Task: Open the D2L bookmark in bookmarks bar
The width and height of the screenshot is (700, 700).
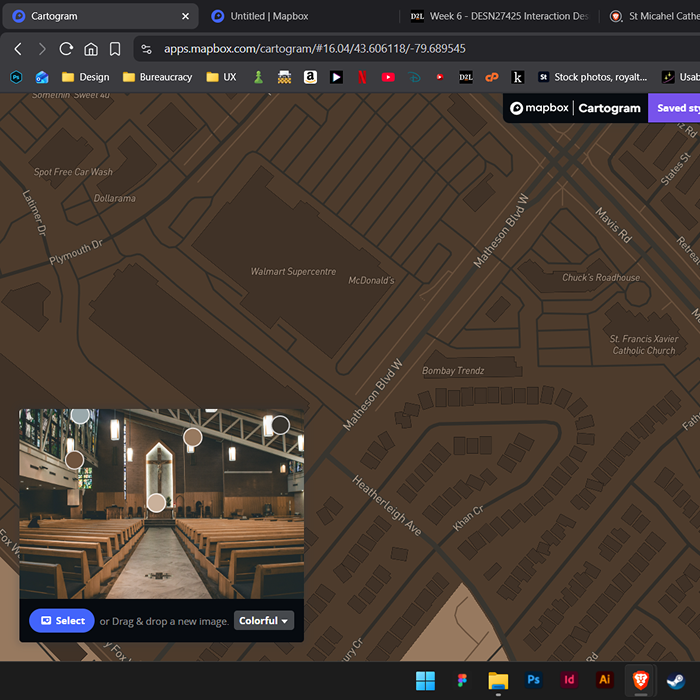Action: 466,77
